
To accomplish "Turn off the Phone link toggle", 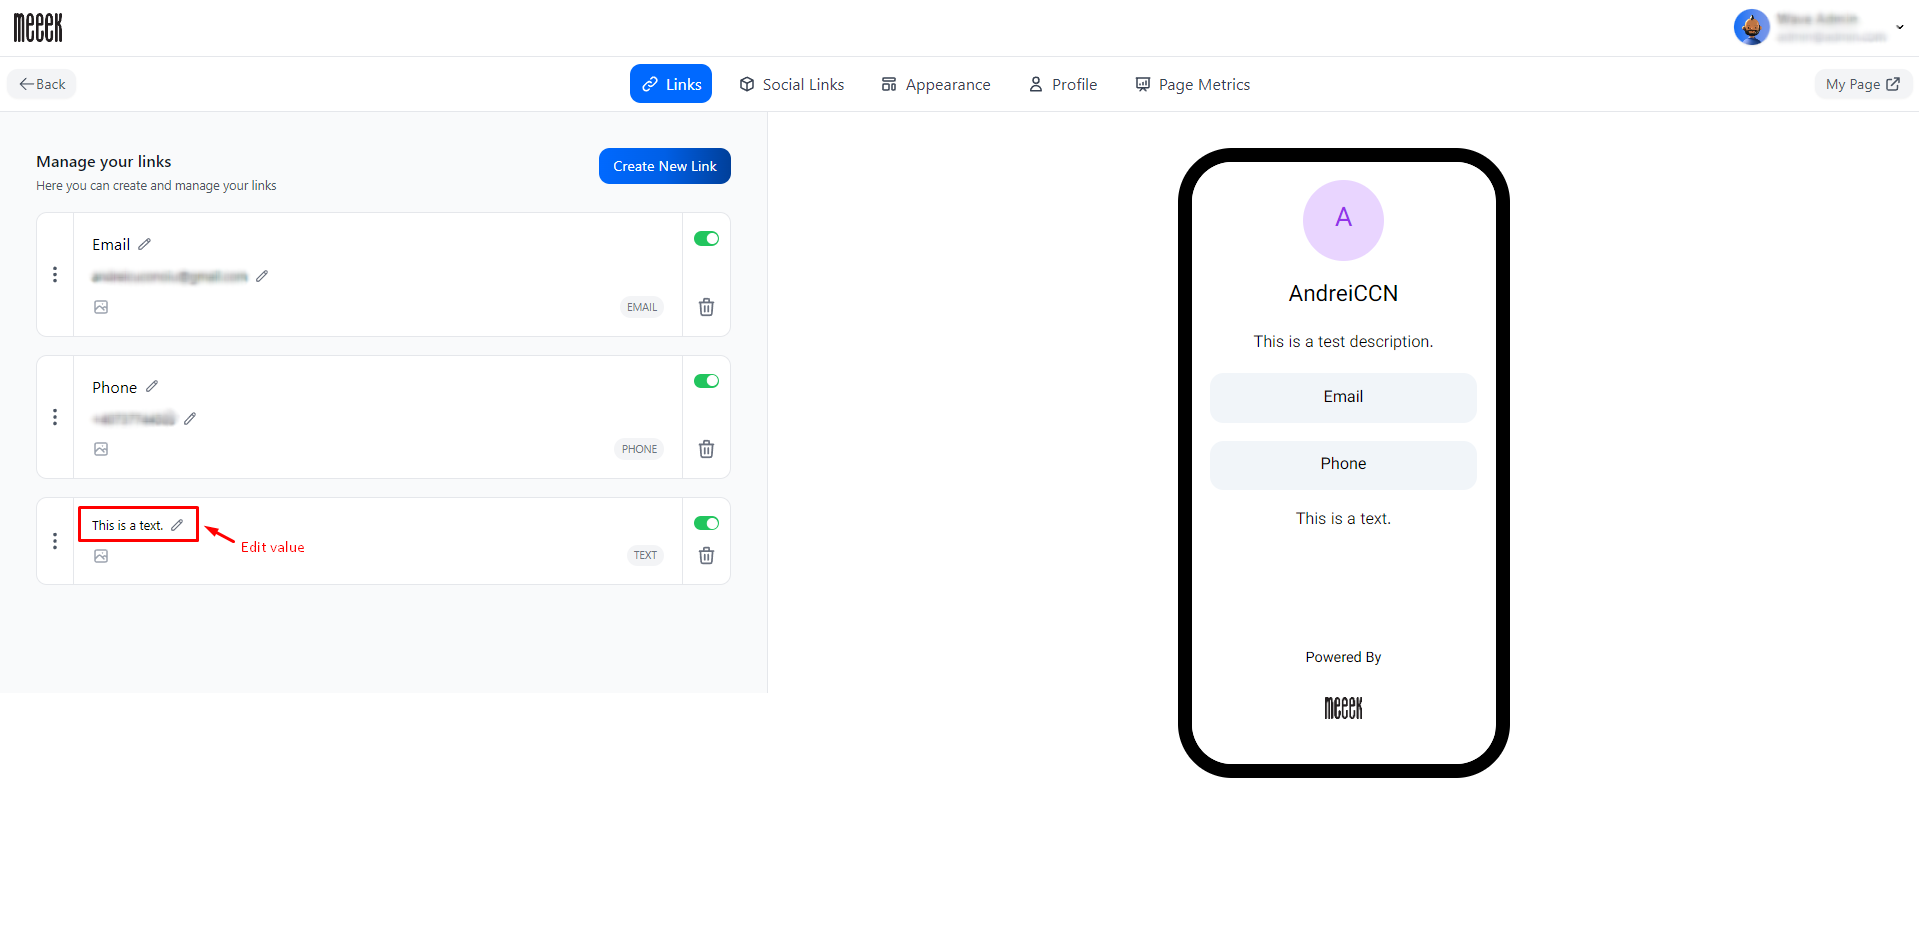I will tap(706, 381).
